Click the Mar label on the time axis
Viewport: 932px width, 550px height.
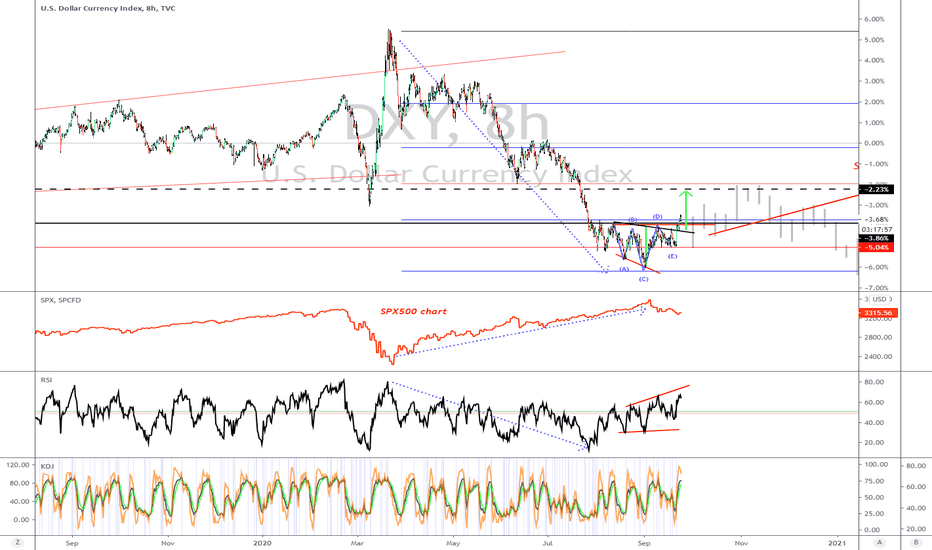tap(357, 543)
